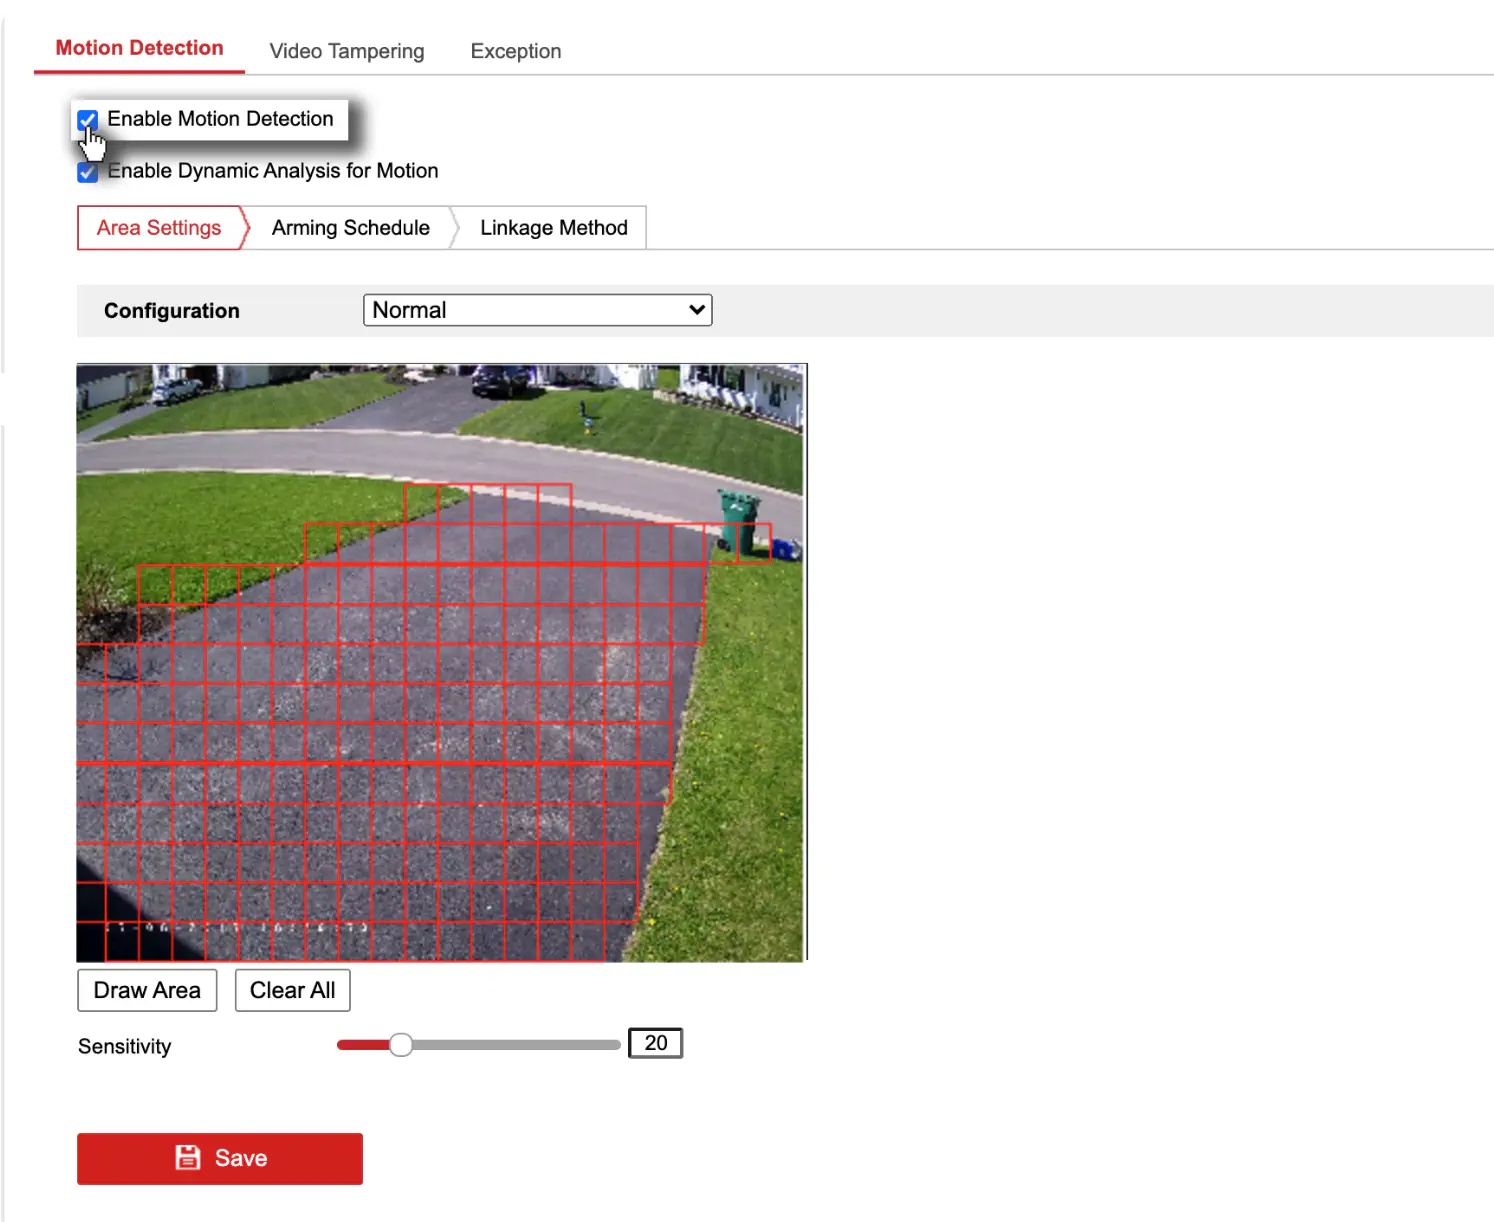
Task: Click the green trash bin in camera view
Action: coord(739,520)
